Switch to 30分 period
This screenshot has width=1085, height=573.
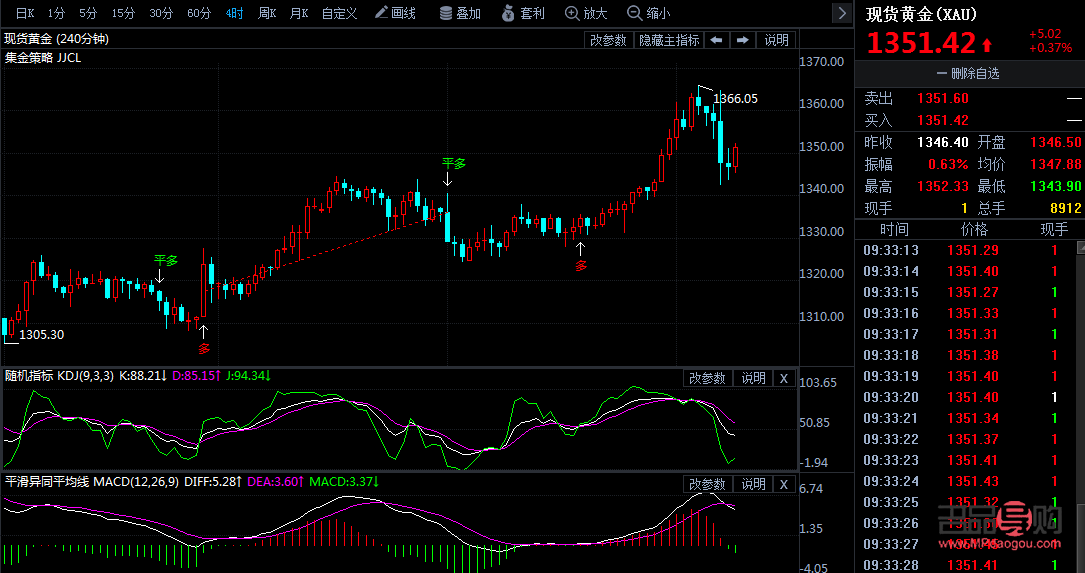161,12
